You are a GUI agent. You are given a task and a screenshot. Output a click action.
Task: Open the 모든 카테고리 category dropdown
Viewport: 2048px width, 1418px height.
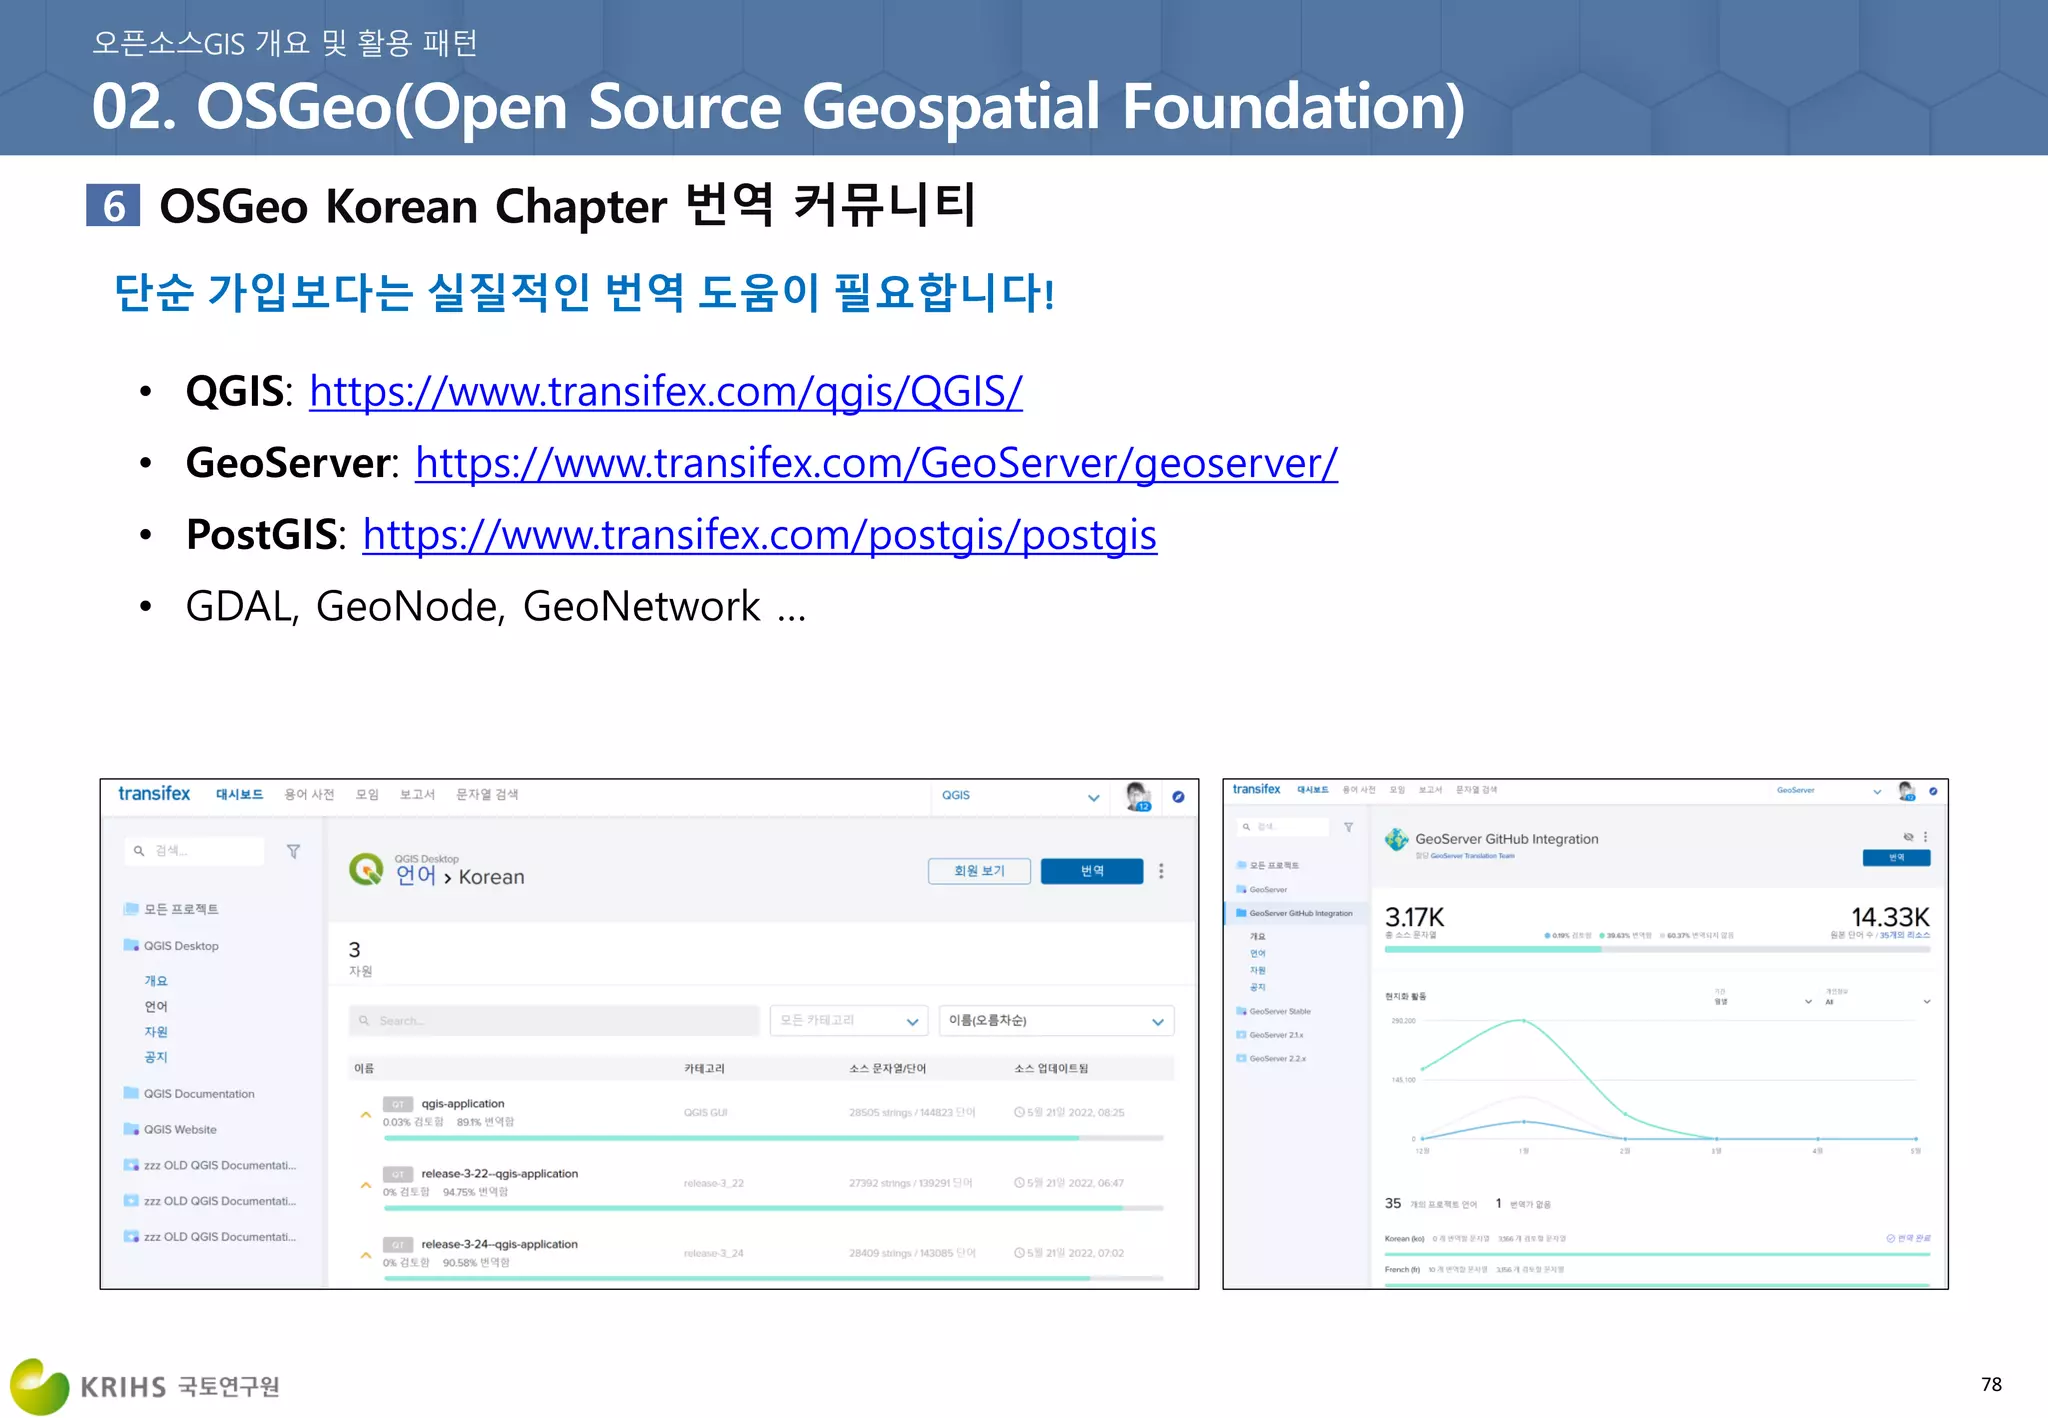(x=848, y=1021)
